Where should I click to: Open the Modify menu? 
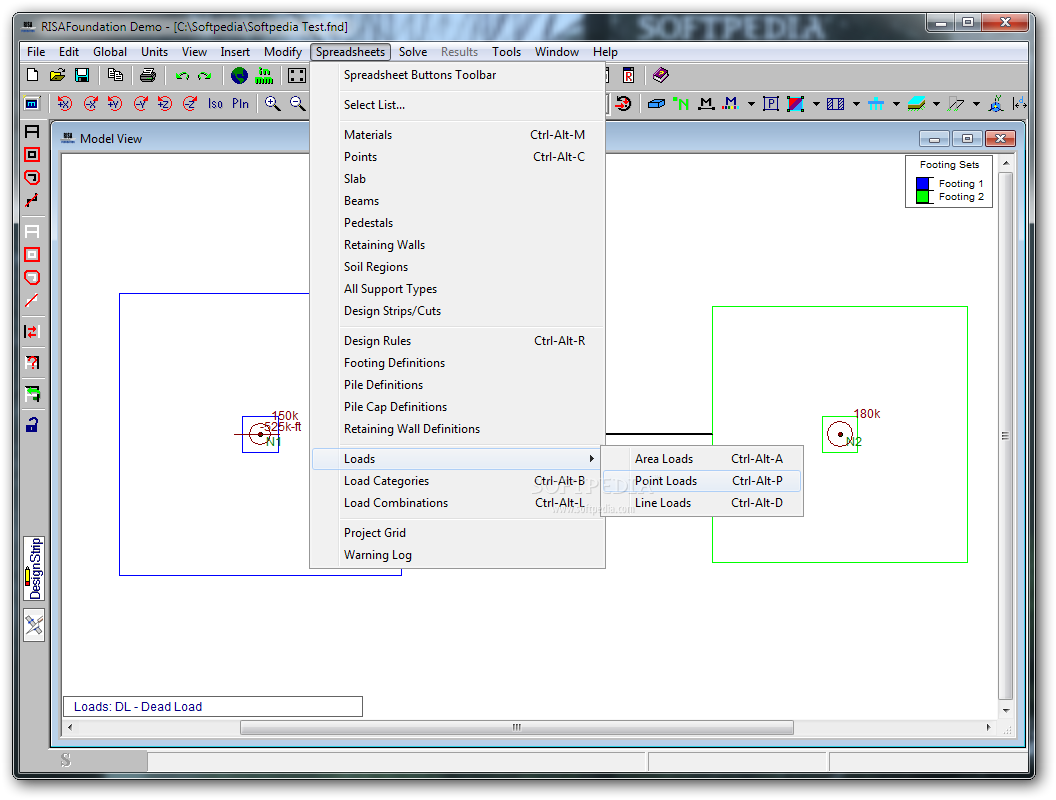[x=283, y=52]
